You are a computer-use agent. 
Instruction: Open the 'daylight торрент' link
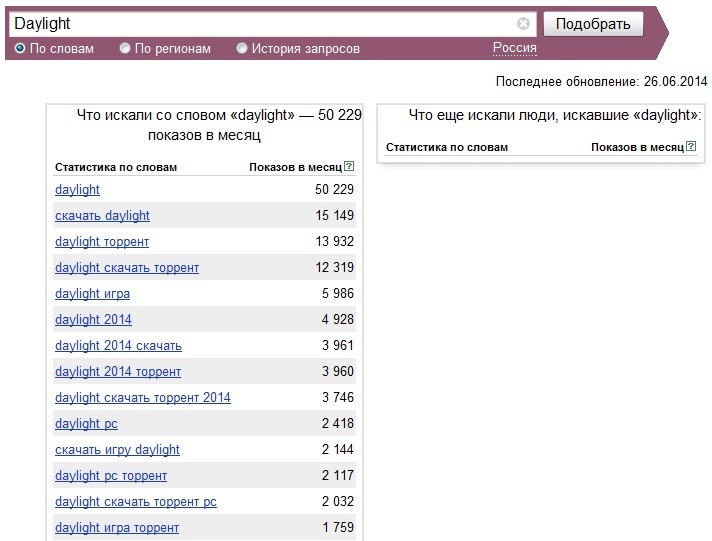point(102,242)
